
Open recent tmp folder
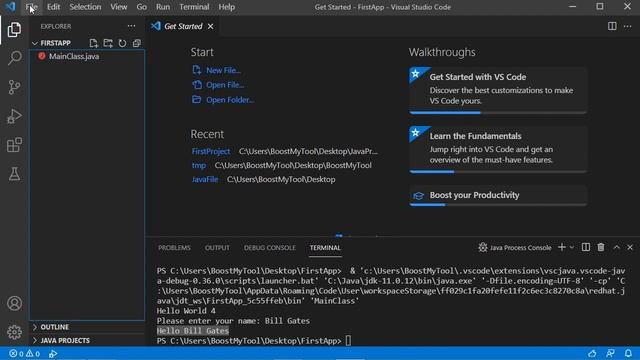pos(199,165)
